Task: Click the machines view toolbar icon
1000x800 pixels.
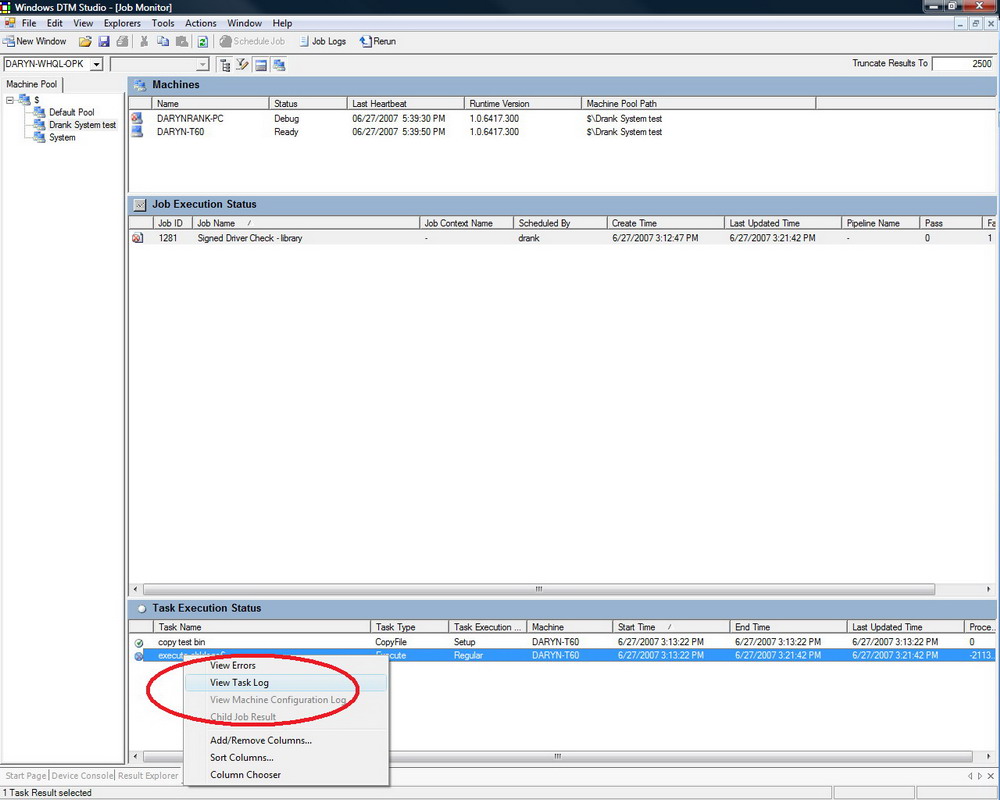Action: click(279, 64)
